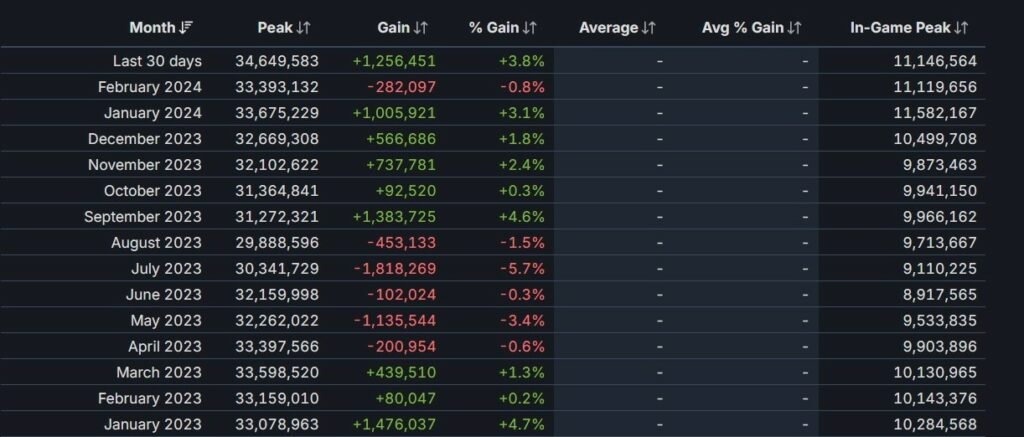
Task: Click the -3.4% value for May 2023
Action: click(523, 321)
